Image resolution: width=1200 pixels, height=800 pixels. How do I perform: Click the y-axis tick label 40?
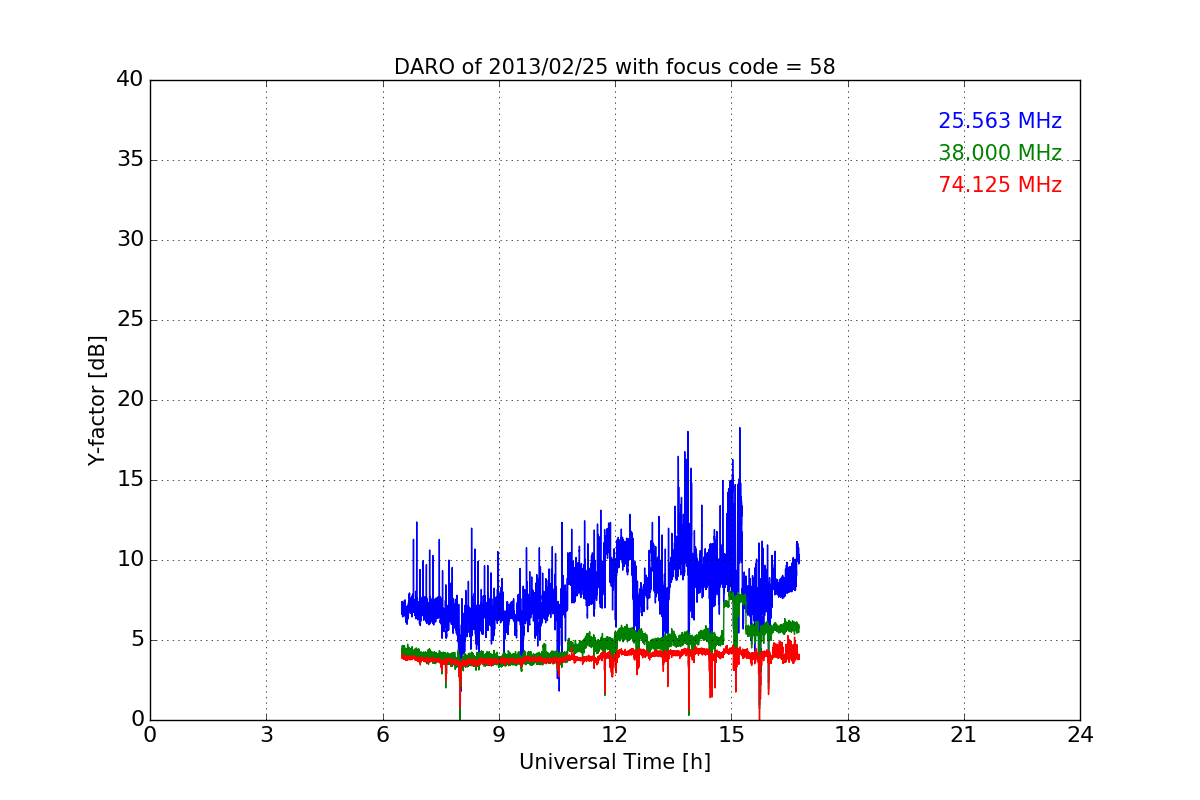pos(130,80)
